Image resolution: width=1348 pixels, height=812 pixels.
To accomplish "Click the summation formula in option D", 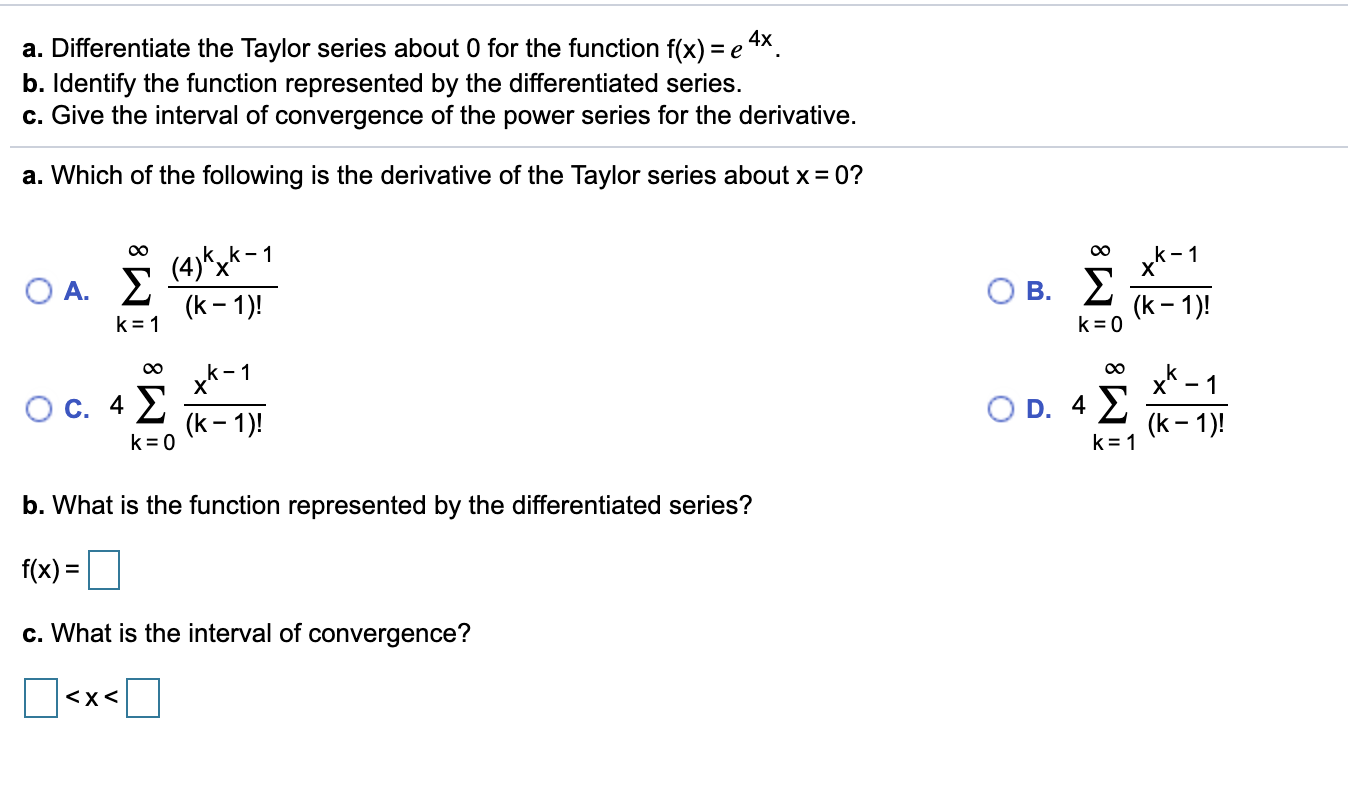I will click(1170, 405).
